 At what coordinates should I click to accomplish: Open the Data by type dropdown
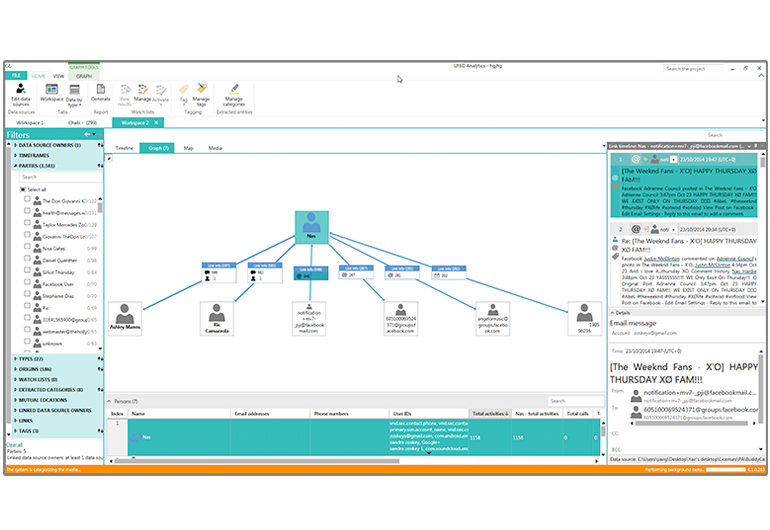tap(75, 93)
